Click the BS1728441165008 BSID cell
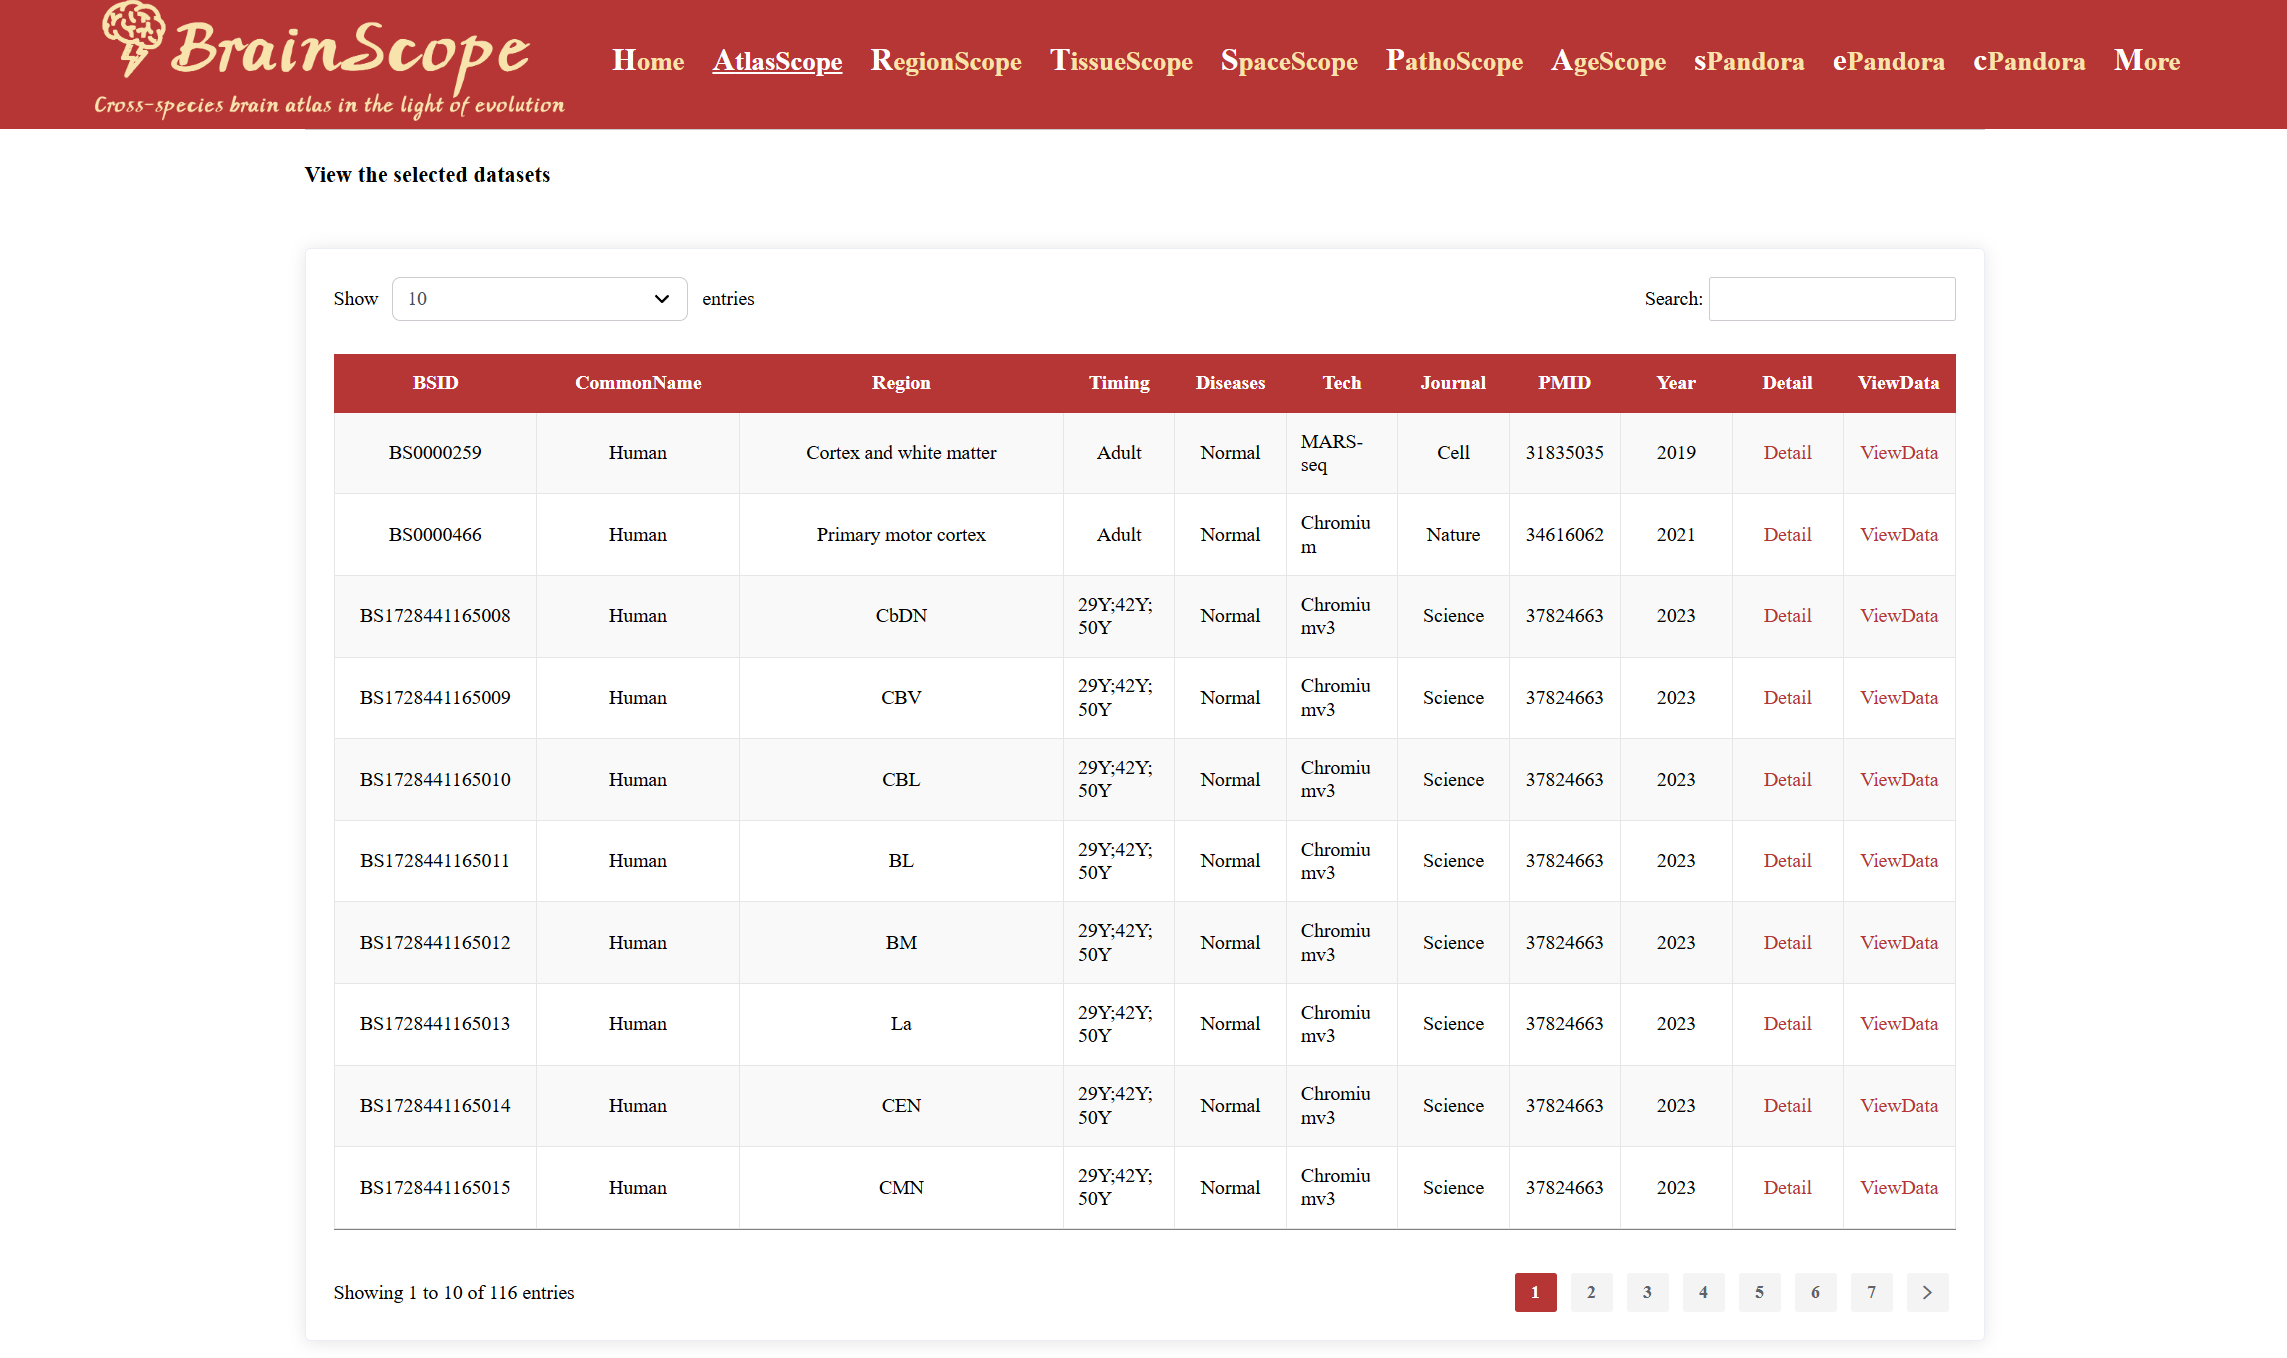Image resolution: width=2287 pixels, height=1358 pixels. [x=435, y=616]
